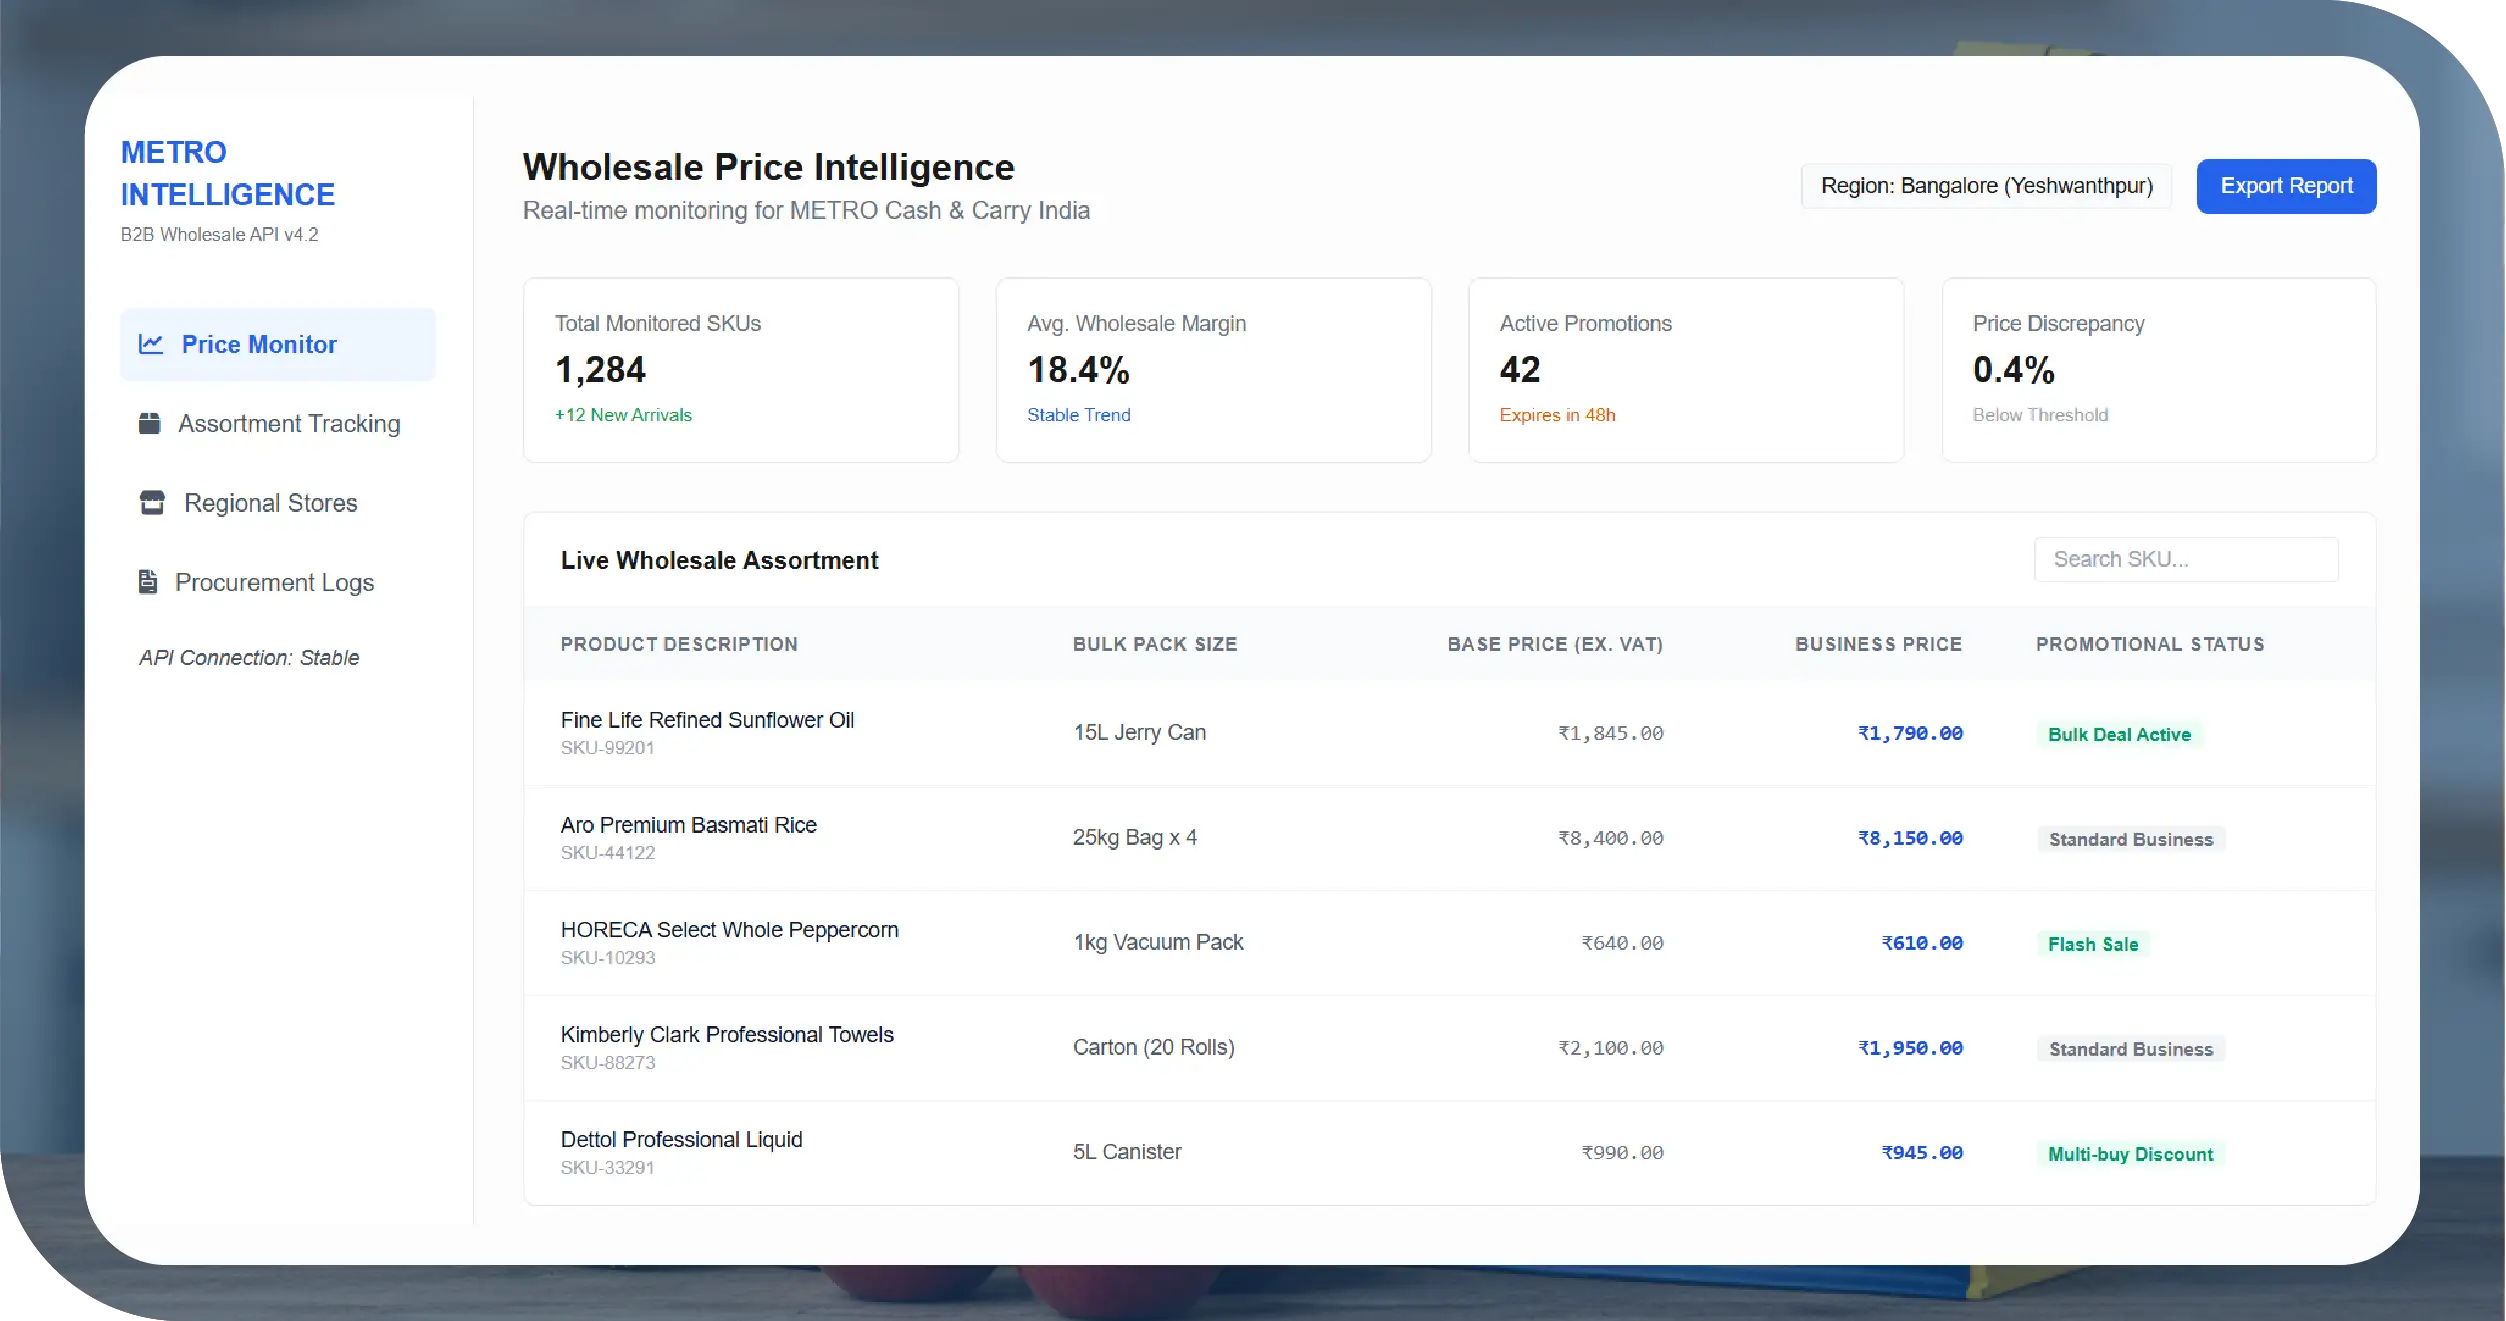Click the Search SKU input field

point(2186,559)
